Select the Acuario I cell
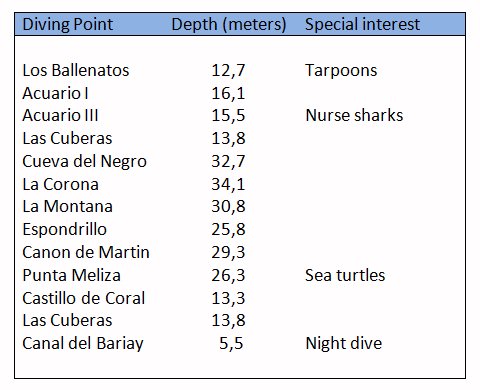The height and width of the screenshot is (390, 480). pos(55,93)
